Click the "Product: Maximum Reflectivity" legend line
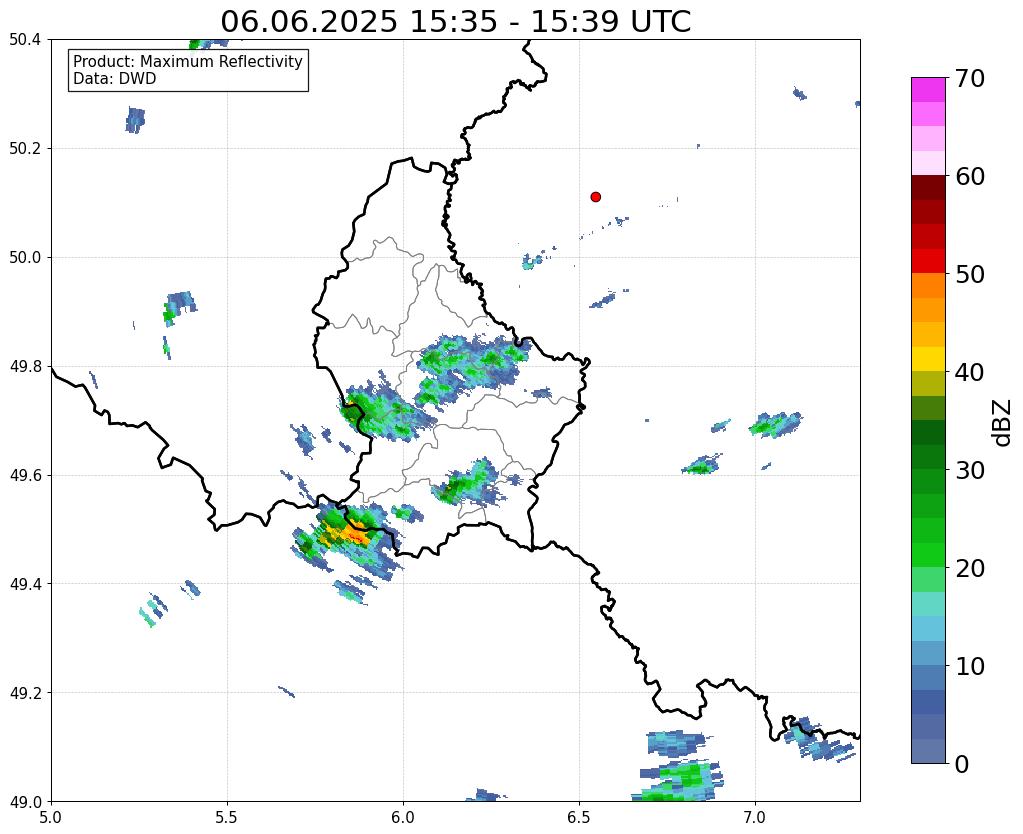Screen dimensions: 1023x834 [x=188, y=61]
